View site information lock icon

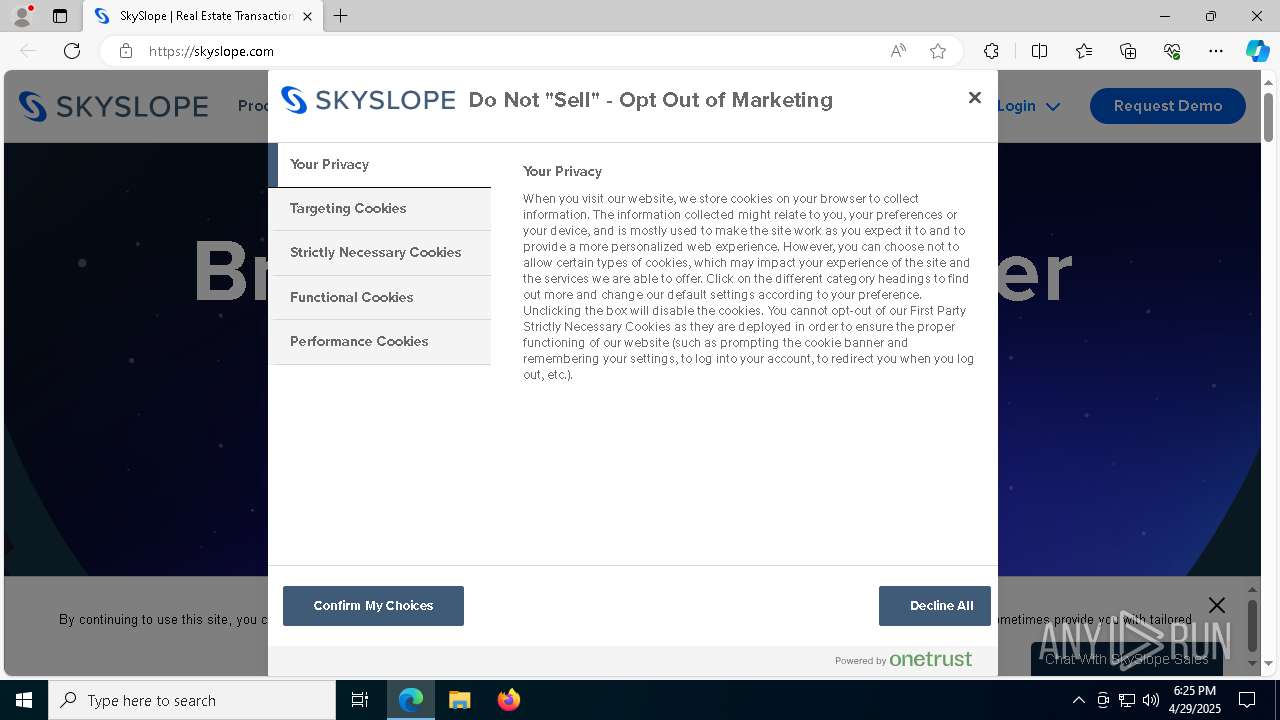pos(126,51)
